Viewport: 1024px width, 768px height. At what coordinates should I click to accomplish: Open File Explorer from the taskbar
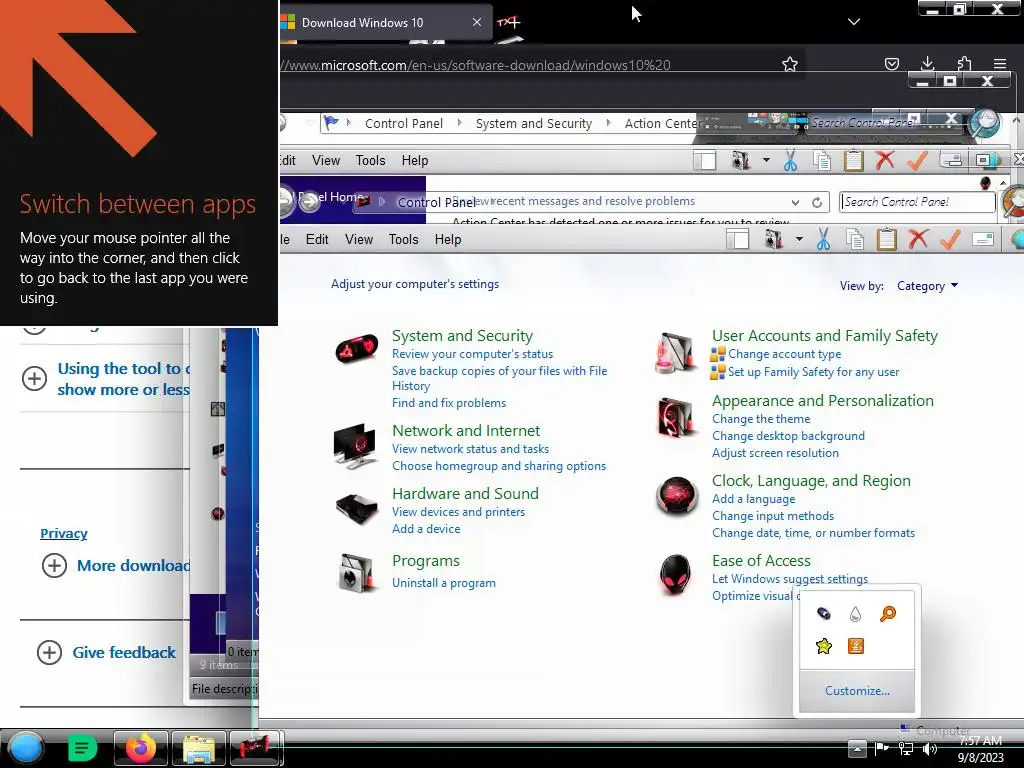click(x=199, y=748)
